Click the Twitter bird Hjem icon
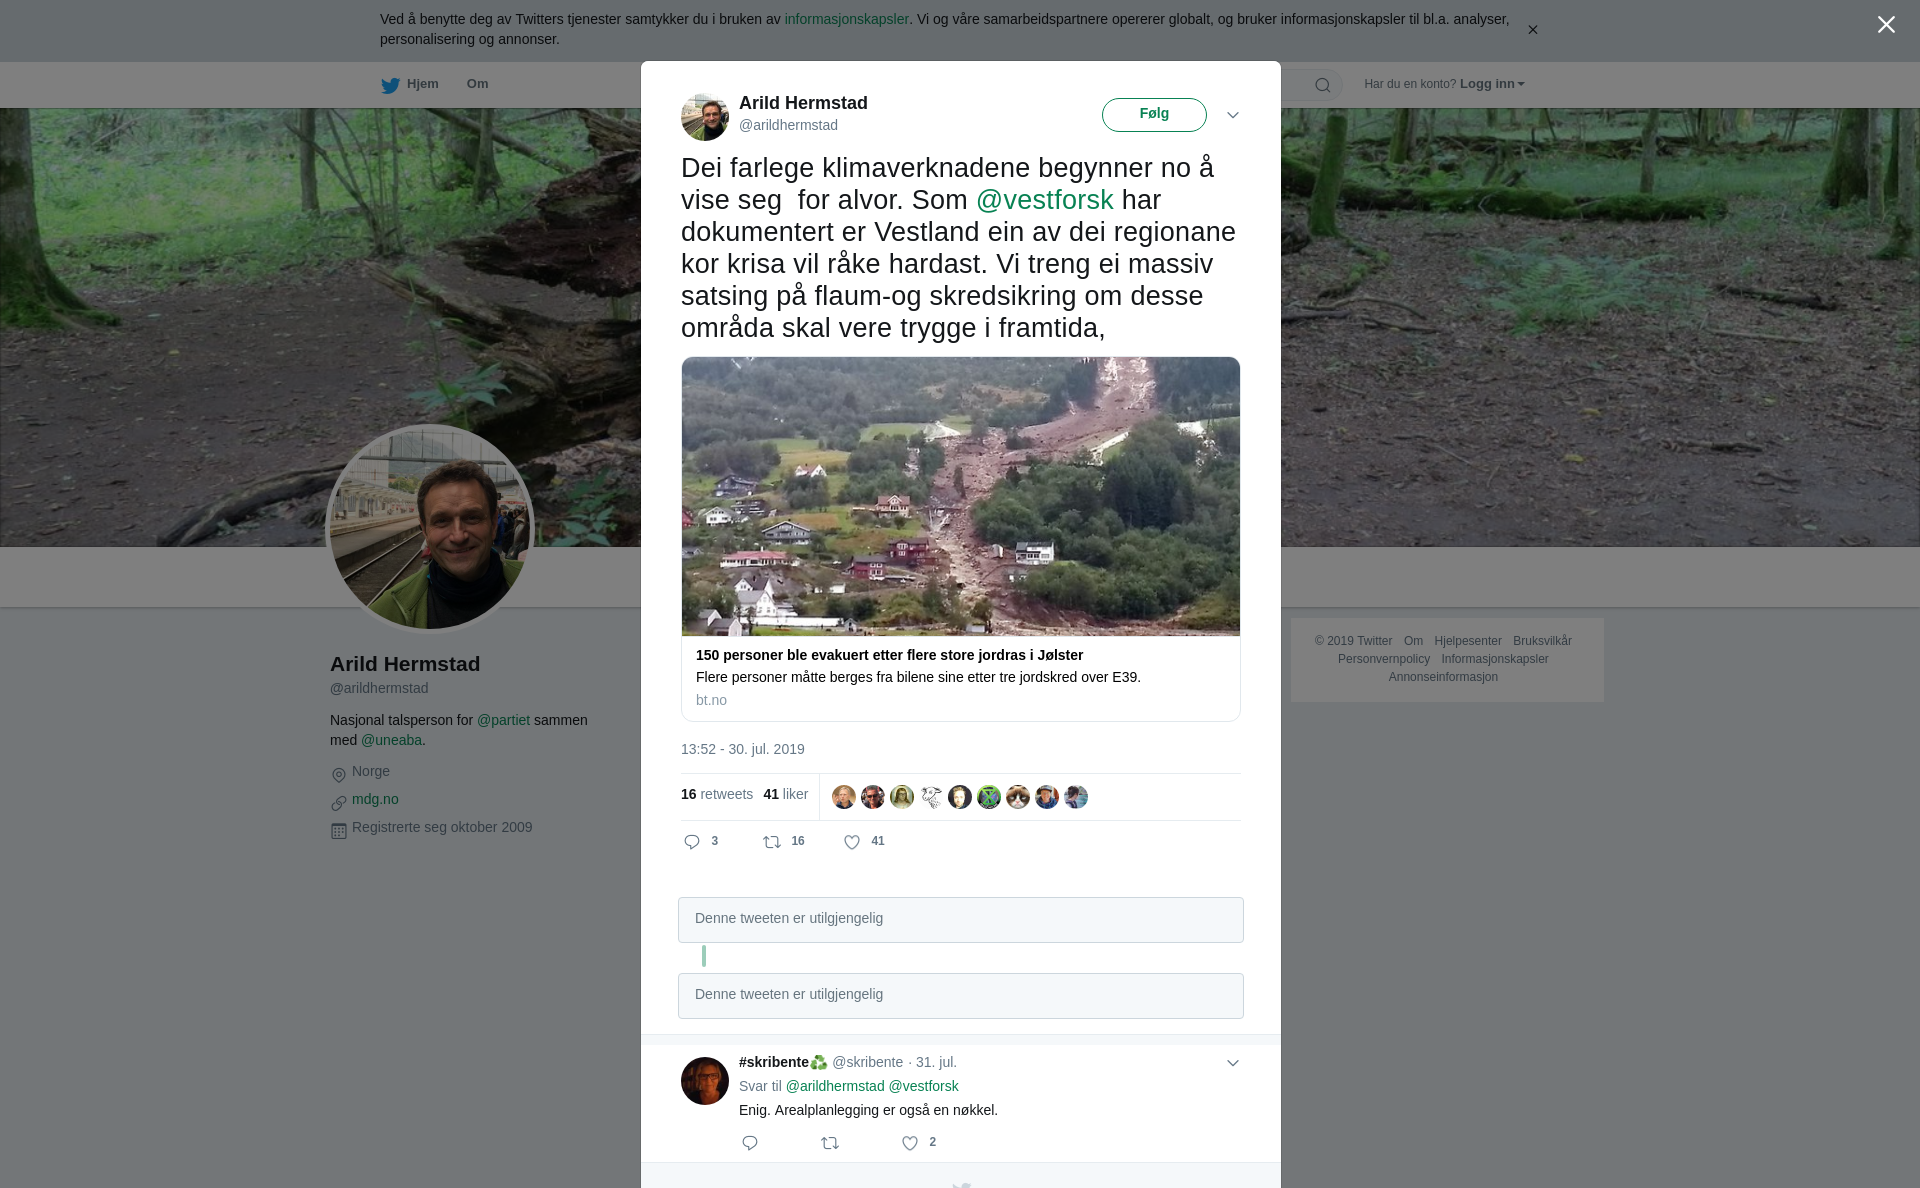This screenshot has width=1920, height=1188. [390, 85]
